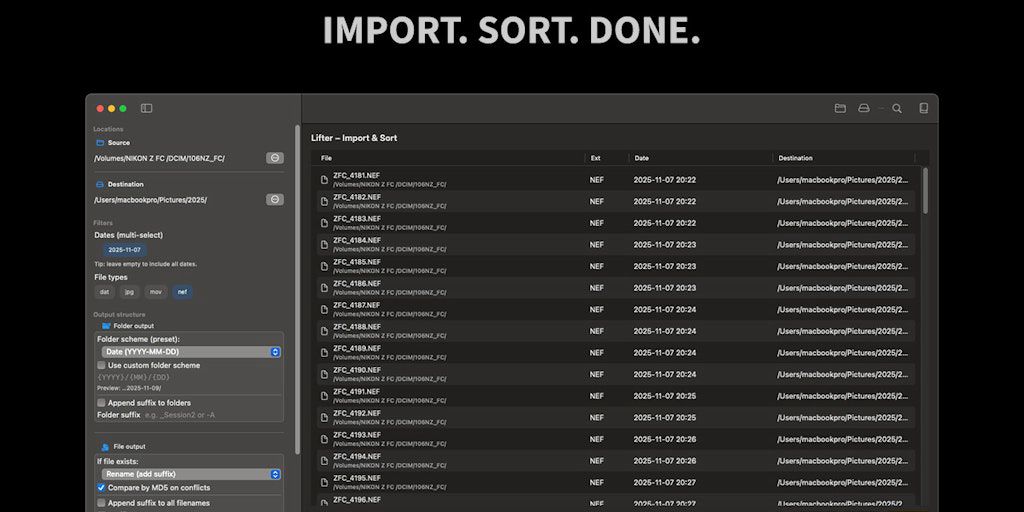1024x512 pixels.
Task: Clear the Destination path with its minus button
Action: coord(275,199)
